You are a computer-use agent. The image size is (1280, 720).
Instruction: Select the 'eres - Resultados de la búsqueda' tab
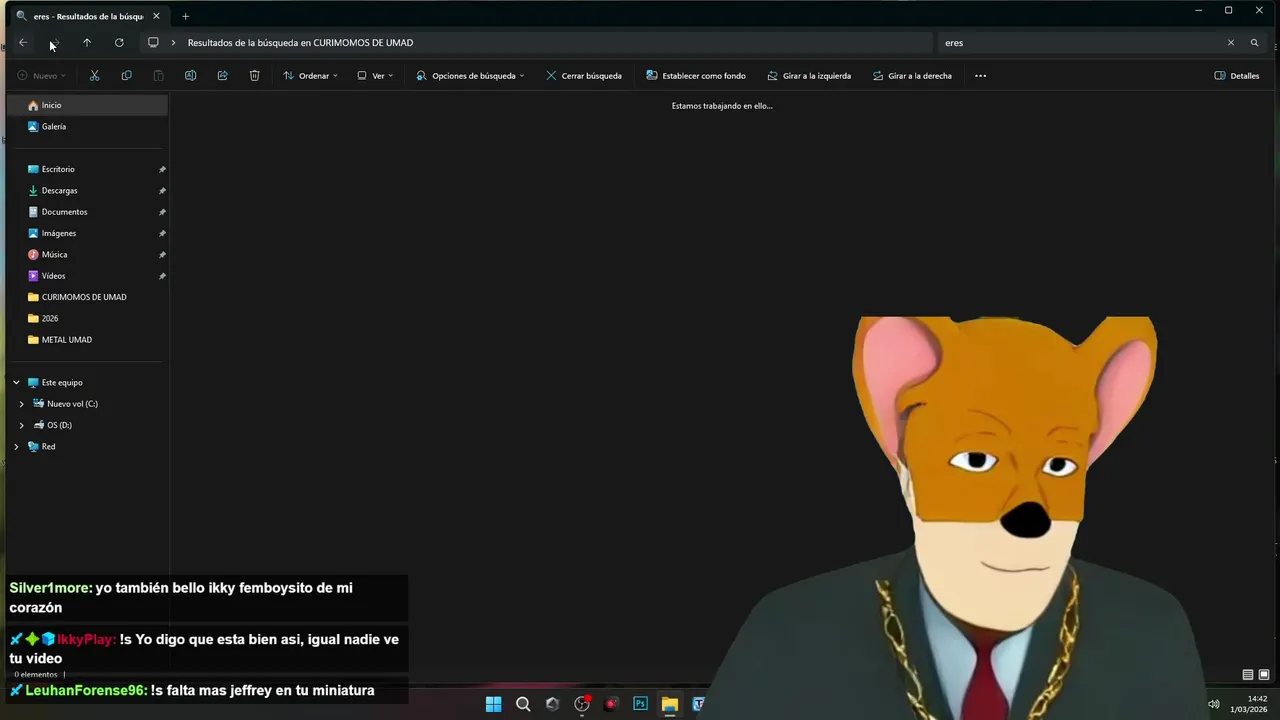(88, 16)
